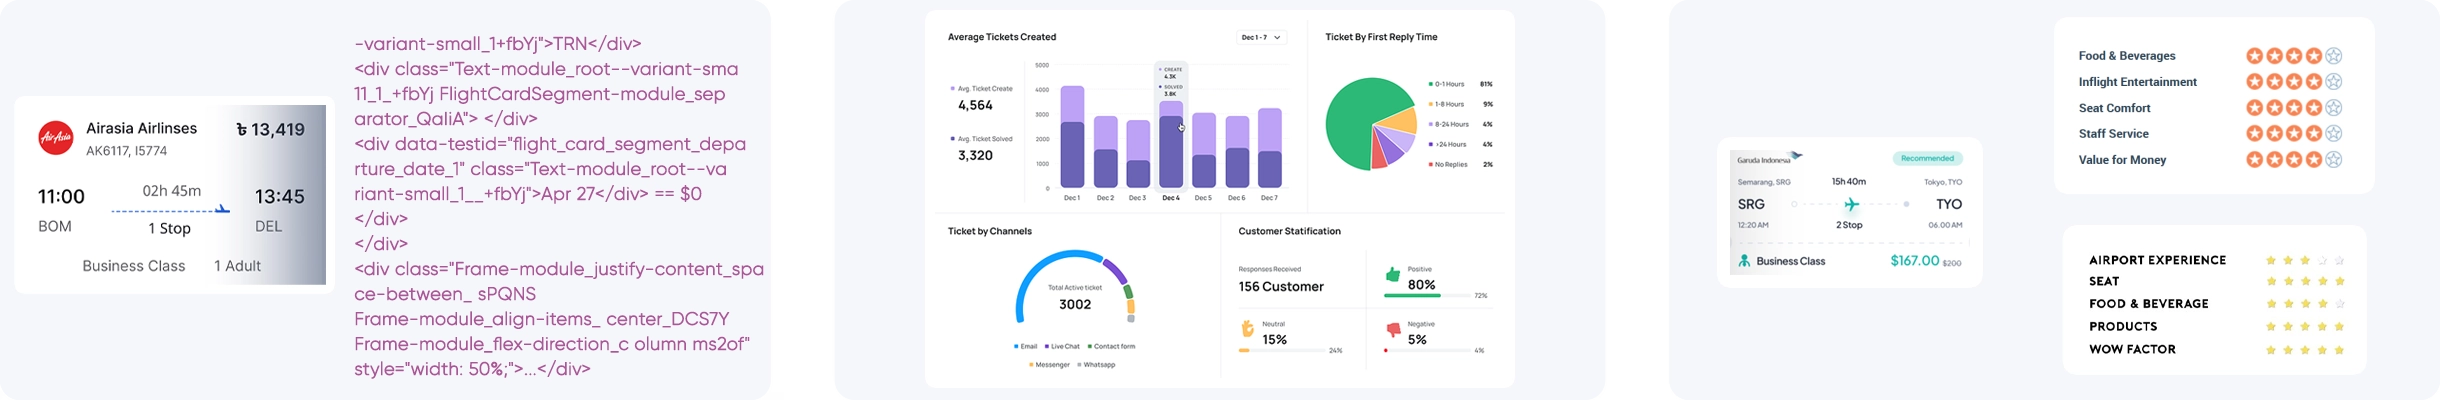The width and height of the screenshot is (2440, 400).
Task: Click the code line containing Apr 27
Action: pos(528,194)
